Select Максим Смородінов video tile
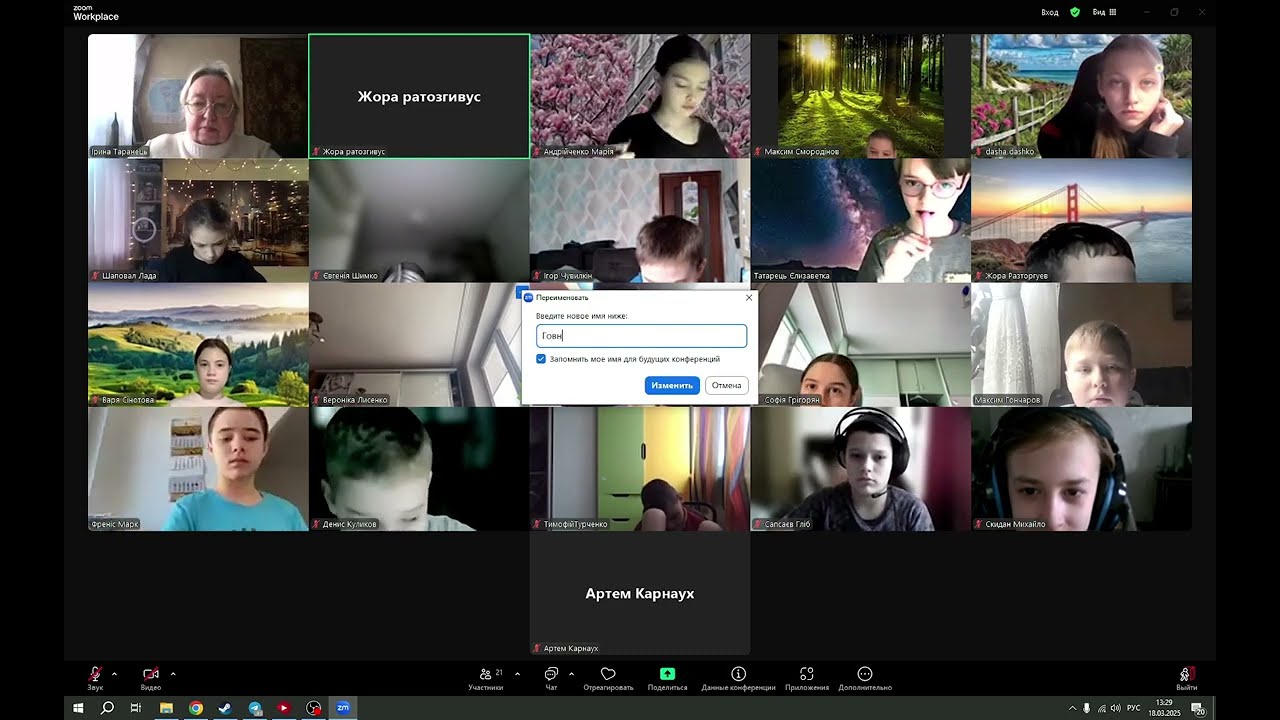Screen dimensions: 1280x720 coord(861,96)
